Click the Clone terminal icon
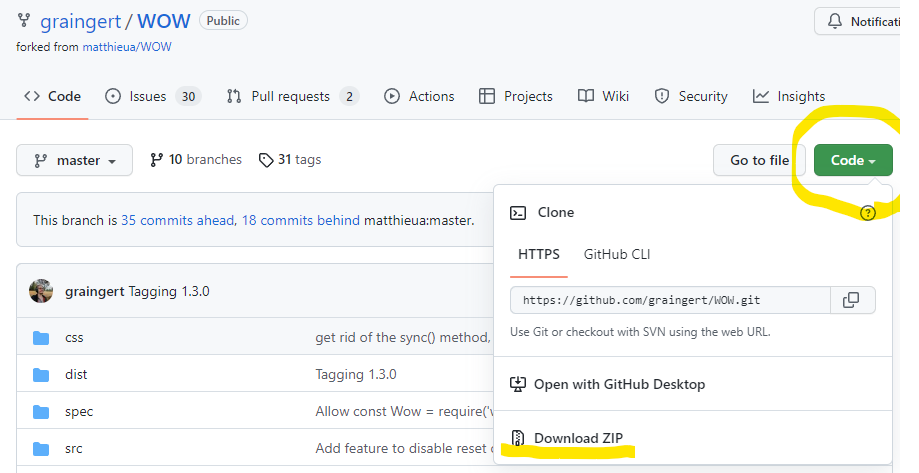 click(518, 212)
